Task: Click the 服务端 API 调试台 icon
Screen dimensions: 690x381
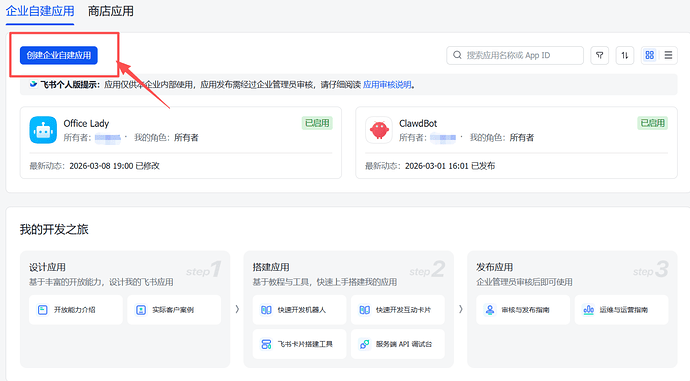Action: (x=364, y=344)
